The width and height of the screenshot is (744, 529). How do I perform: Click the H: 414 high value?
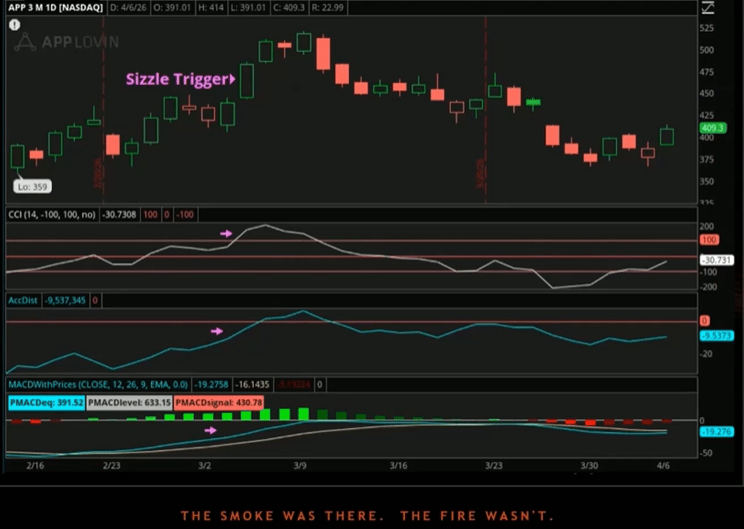click(x=210, y=8)
